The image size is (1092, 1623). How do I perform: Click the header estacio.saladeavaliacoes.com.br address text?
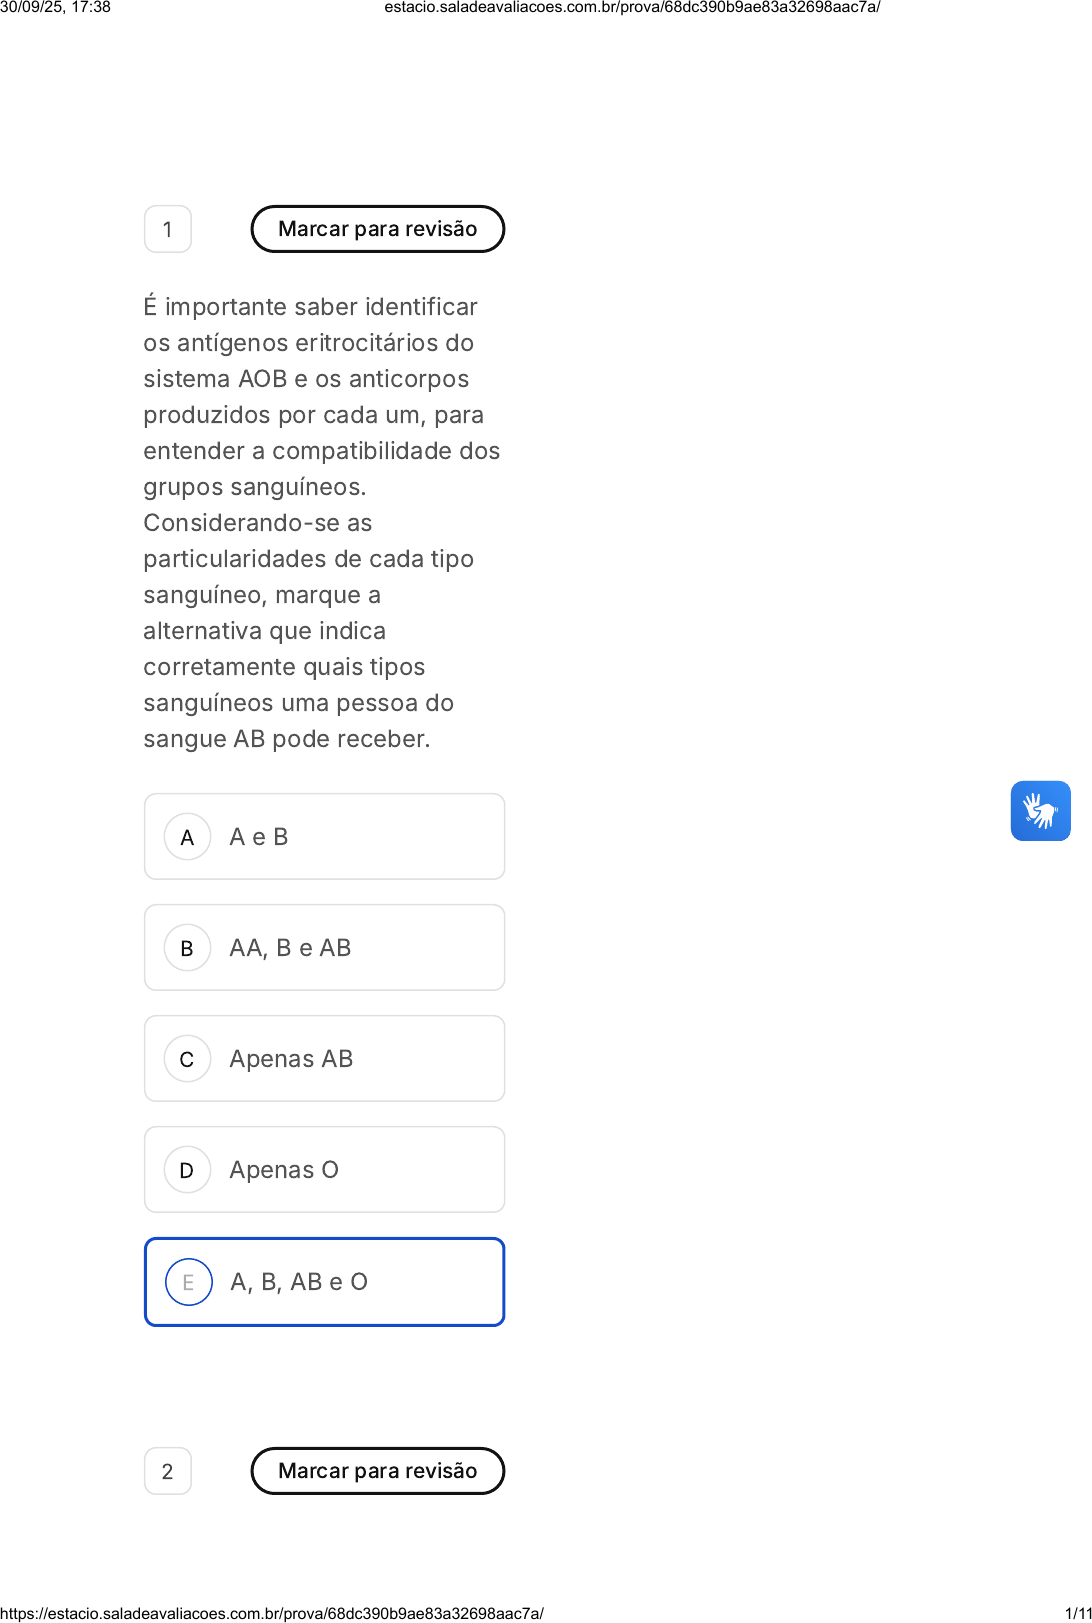632,8
